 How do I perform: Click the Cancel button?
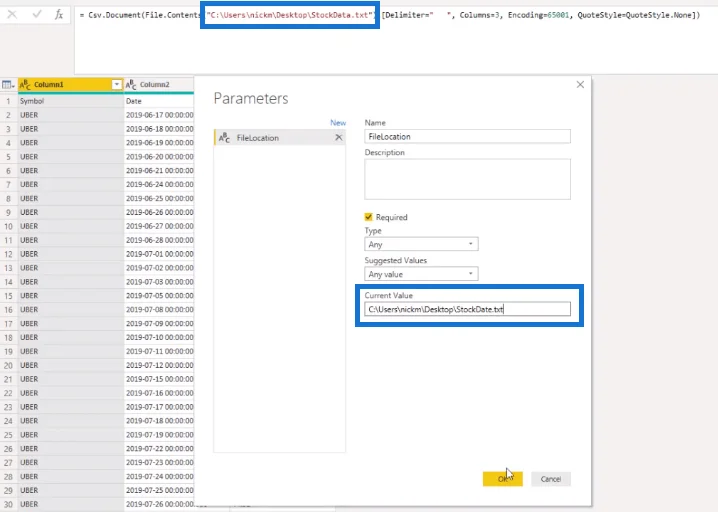click(x=550, y=479)
